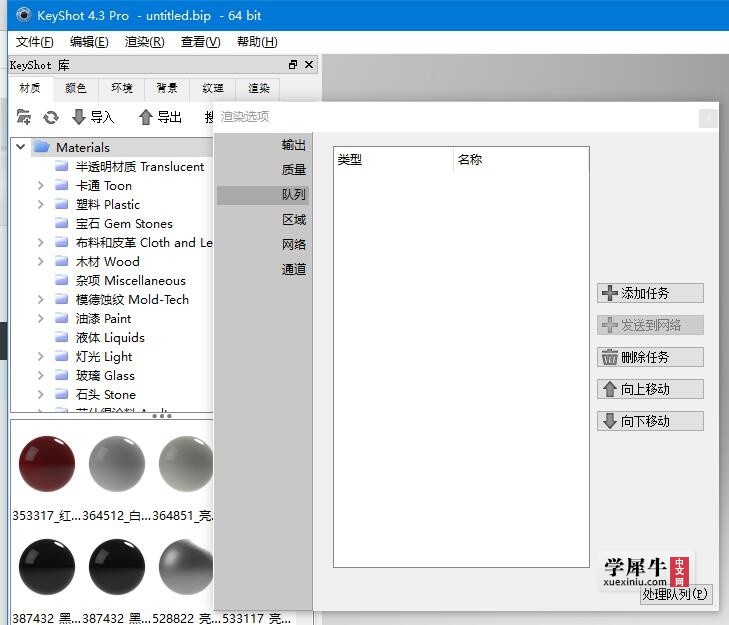The height and width of the screenshot is (625, 729).
Task: Select the first black 387432 material sphere
Action: coord(47,567)
